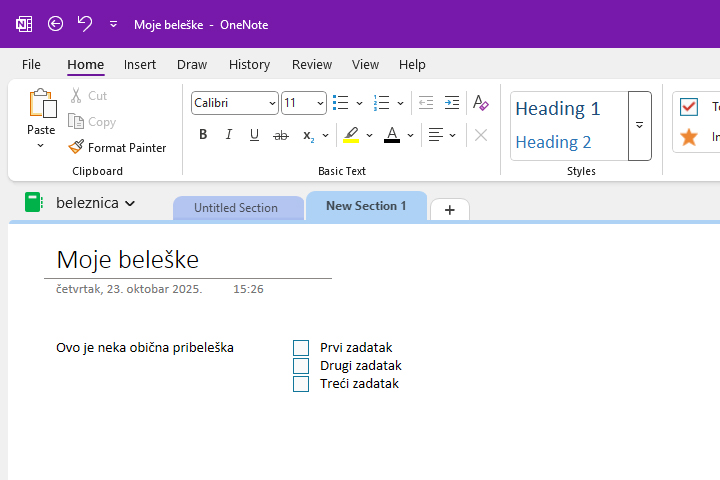Open the Insert ribbon tab
Screen dimensions: 720x480
point(140,64)
